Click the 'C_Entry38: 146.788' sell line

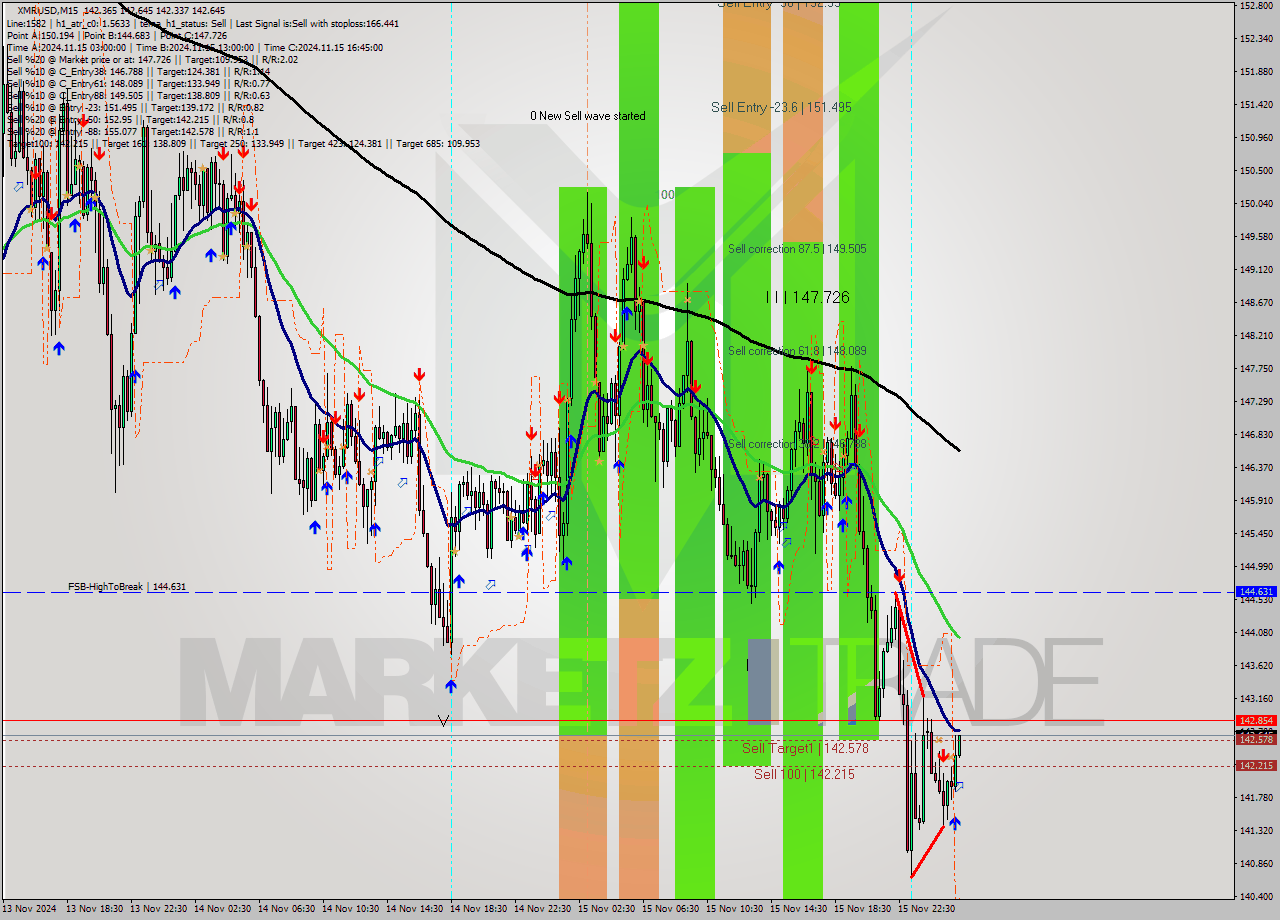click(138, 71)
